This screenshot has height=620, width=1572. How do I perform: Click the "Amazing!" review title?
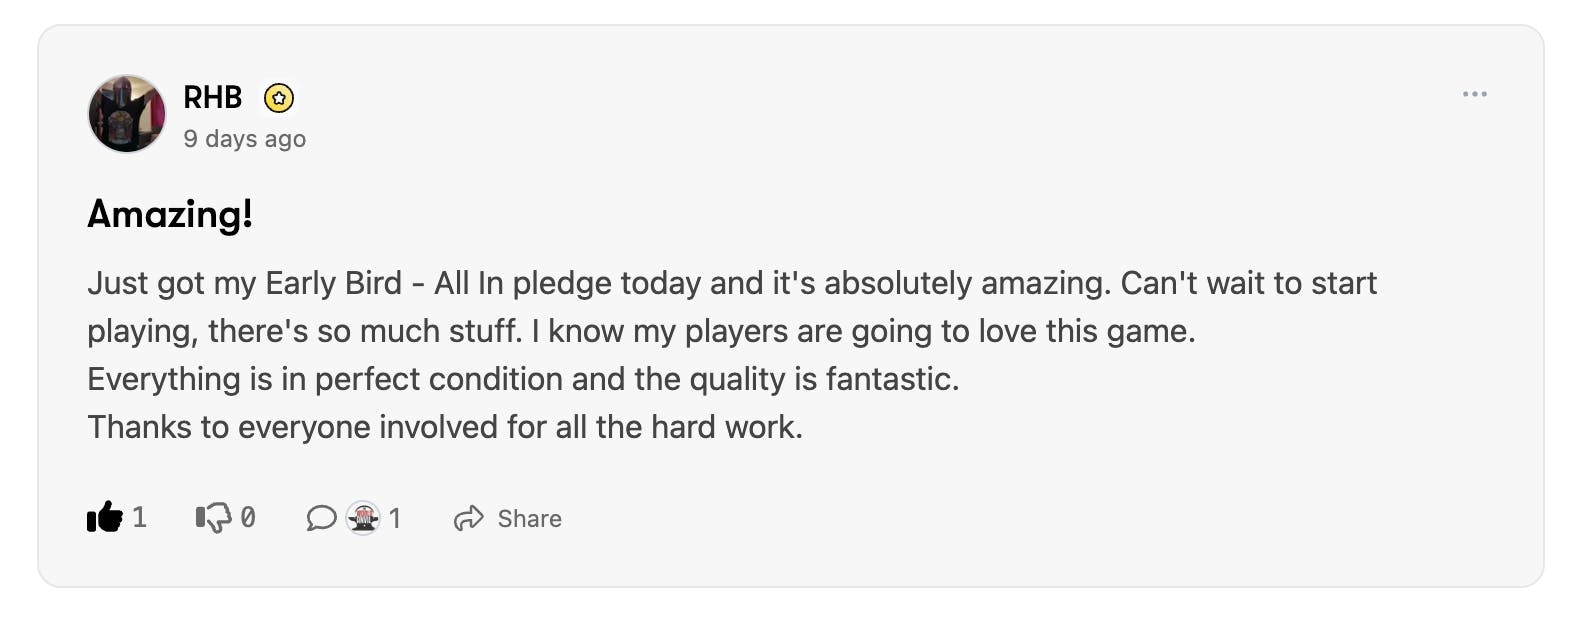tap(170, 214)
